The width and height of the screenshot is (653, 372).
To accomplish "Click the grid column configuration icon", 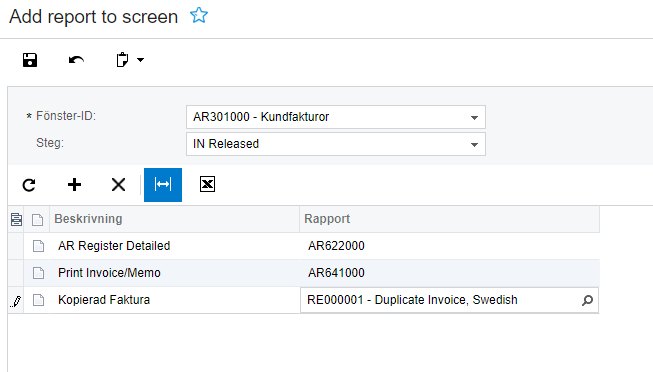I will (16, 219).
